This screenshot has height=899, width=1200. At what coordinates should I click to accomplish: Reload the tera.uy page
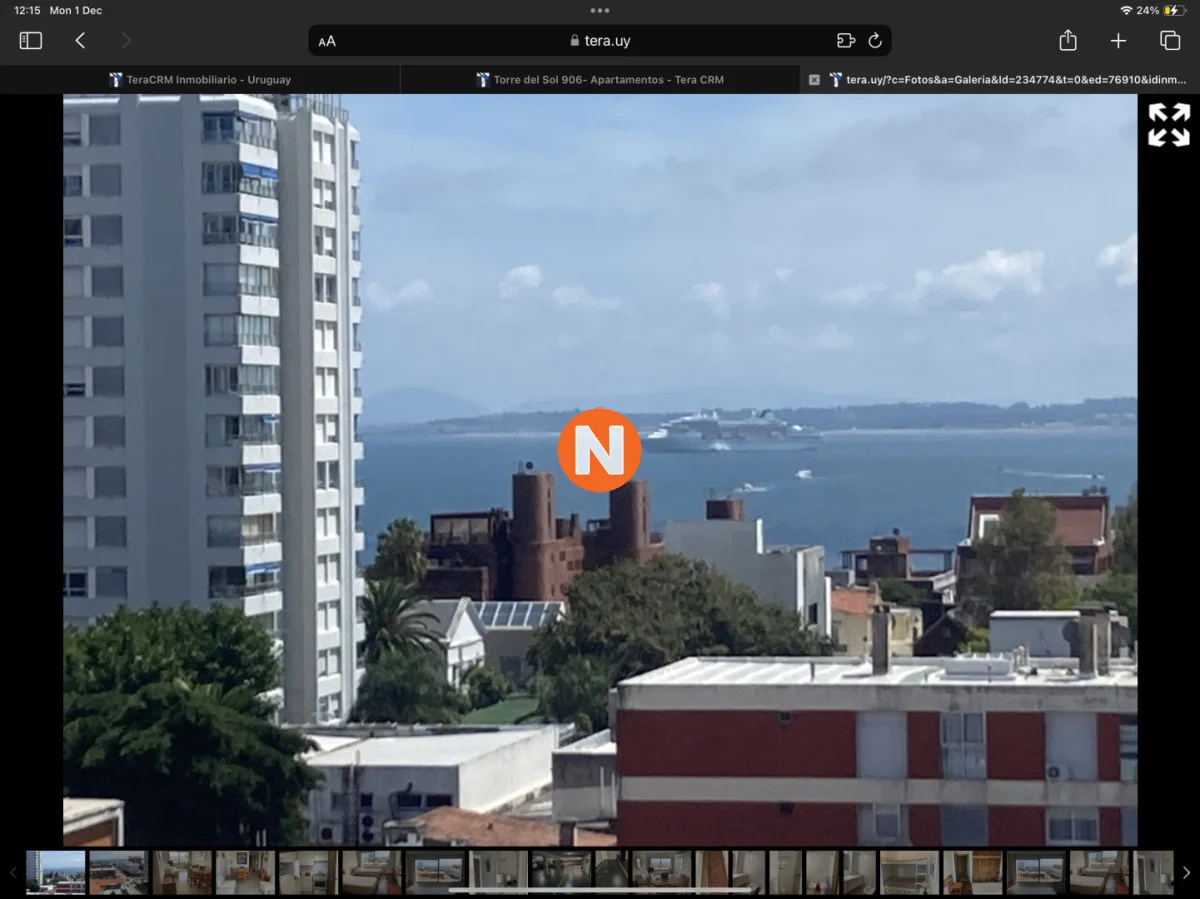tap(875, 41)
